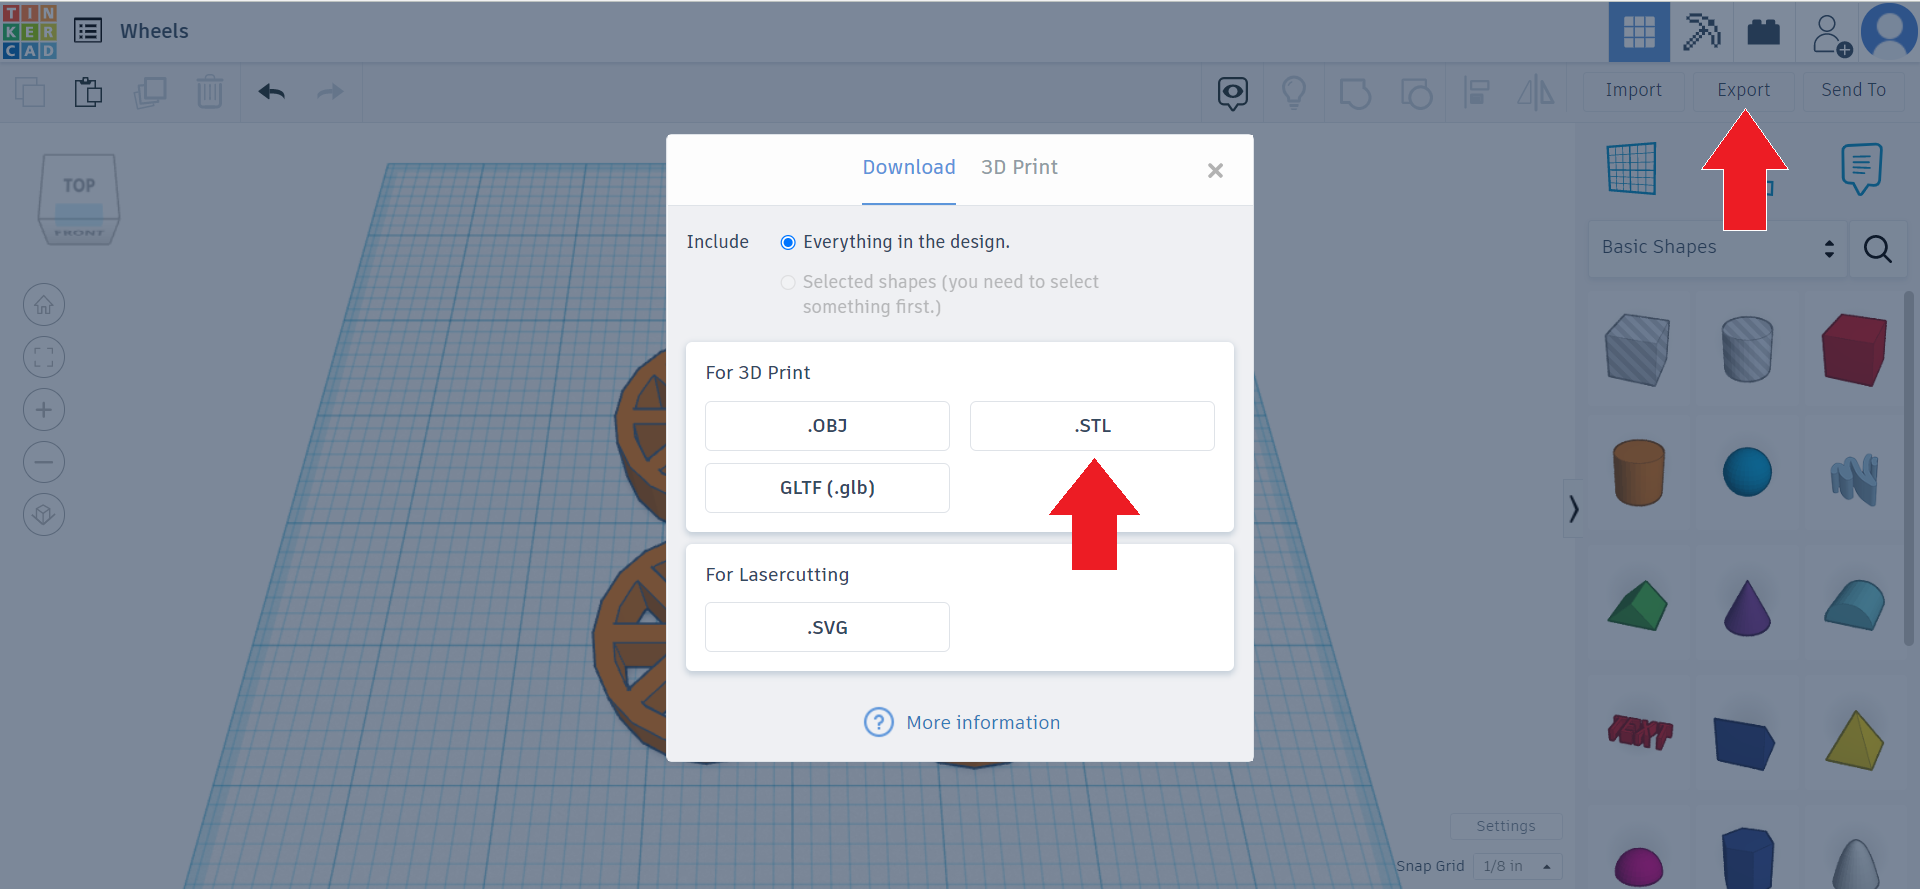Pick the purple Cone shape
The height and width of the screenshot is (889, 1920).
click(1747, 608)
